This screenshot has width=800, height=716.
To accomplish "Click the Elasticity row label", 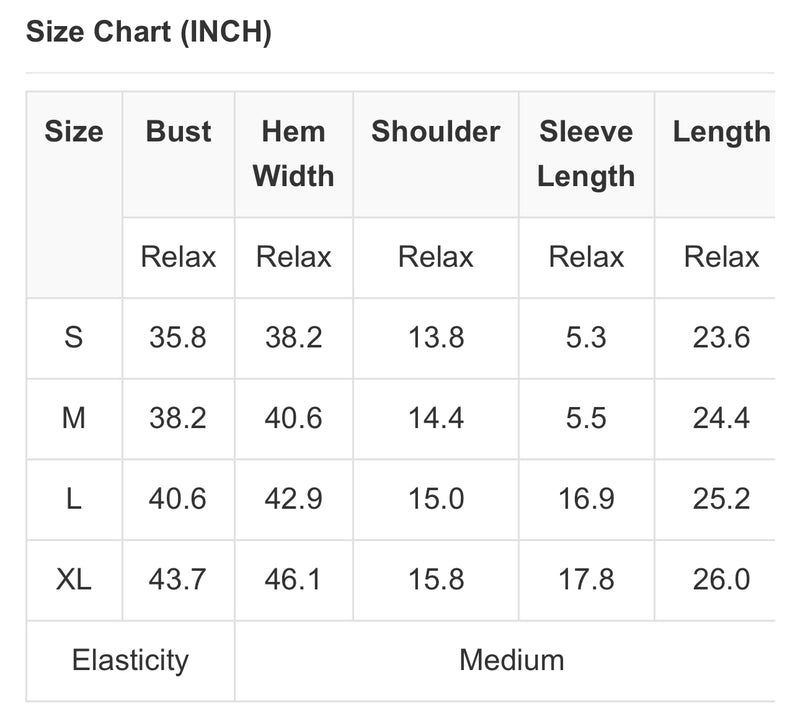I will 130,660.
